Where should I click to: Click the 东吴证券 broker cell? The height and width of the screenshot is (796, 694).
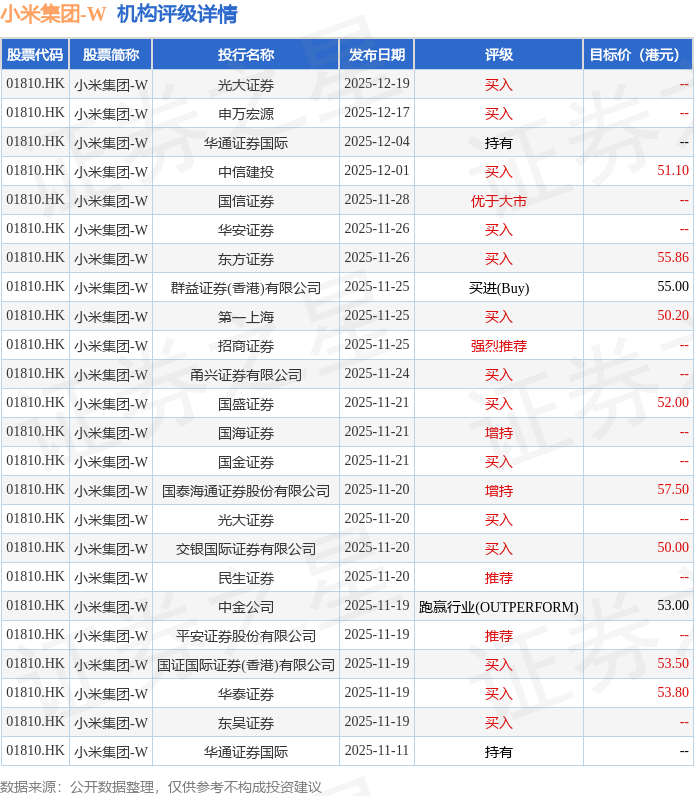246,722
